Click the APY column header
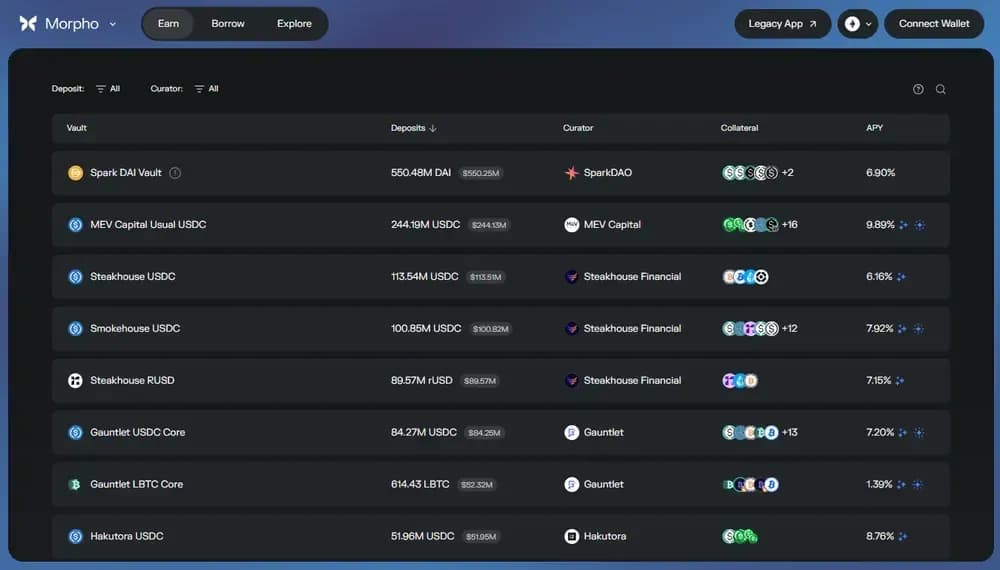Viewport: 1000px width, 570px height. point(874,128)
